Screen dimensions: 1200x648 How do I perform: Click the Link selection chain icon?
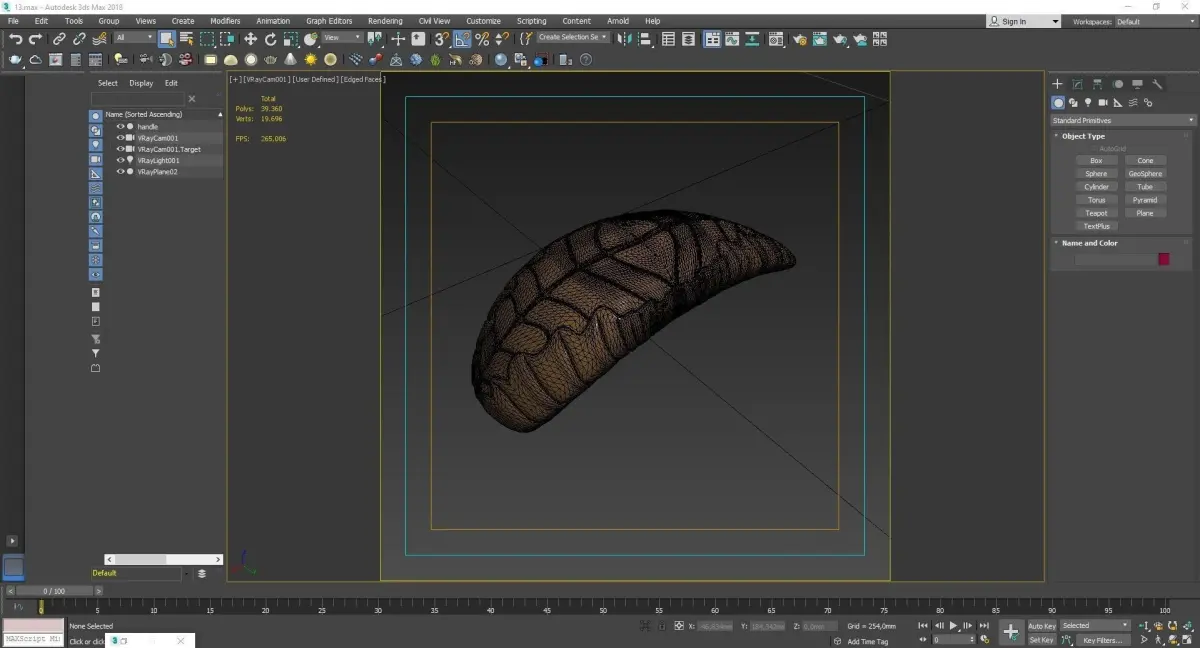pos(59,39)
